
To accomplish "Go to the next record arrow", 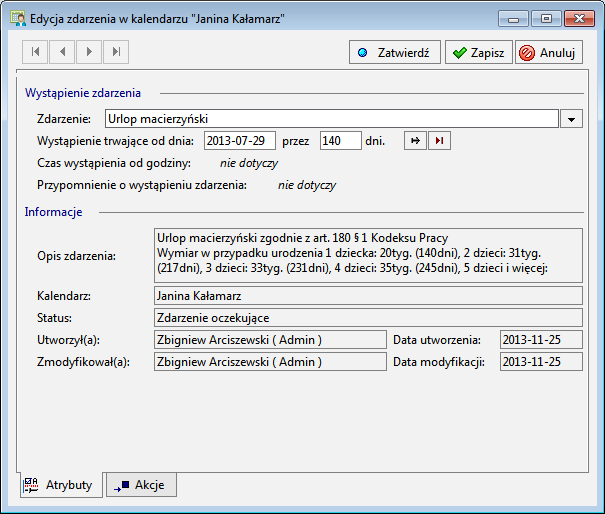I will [89, 52].
